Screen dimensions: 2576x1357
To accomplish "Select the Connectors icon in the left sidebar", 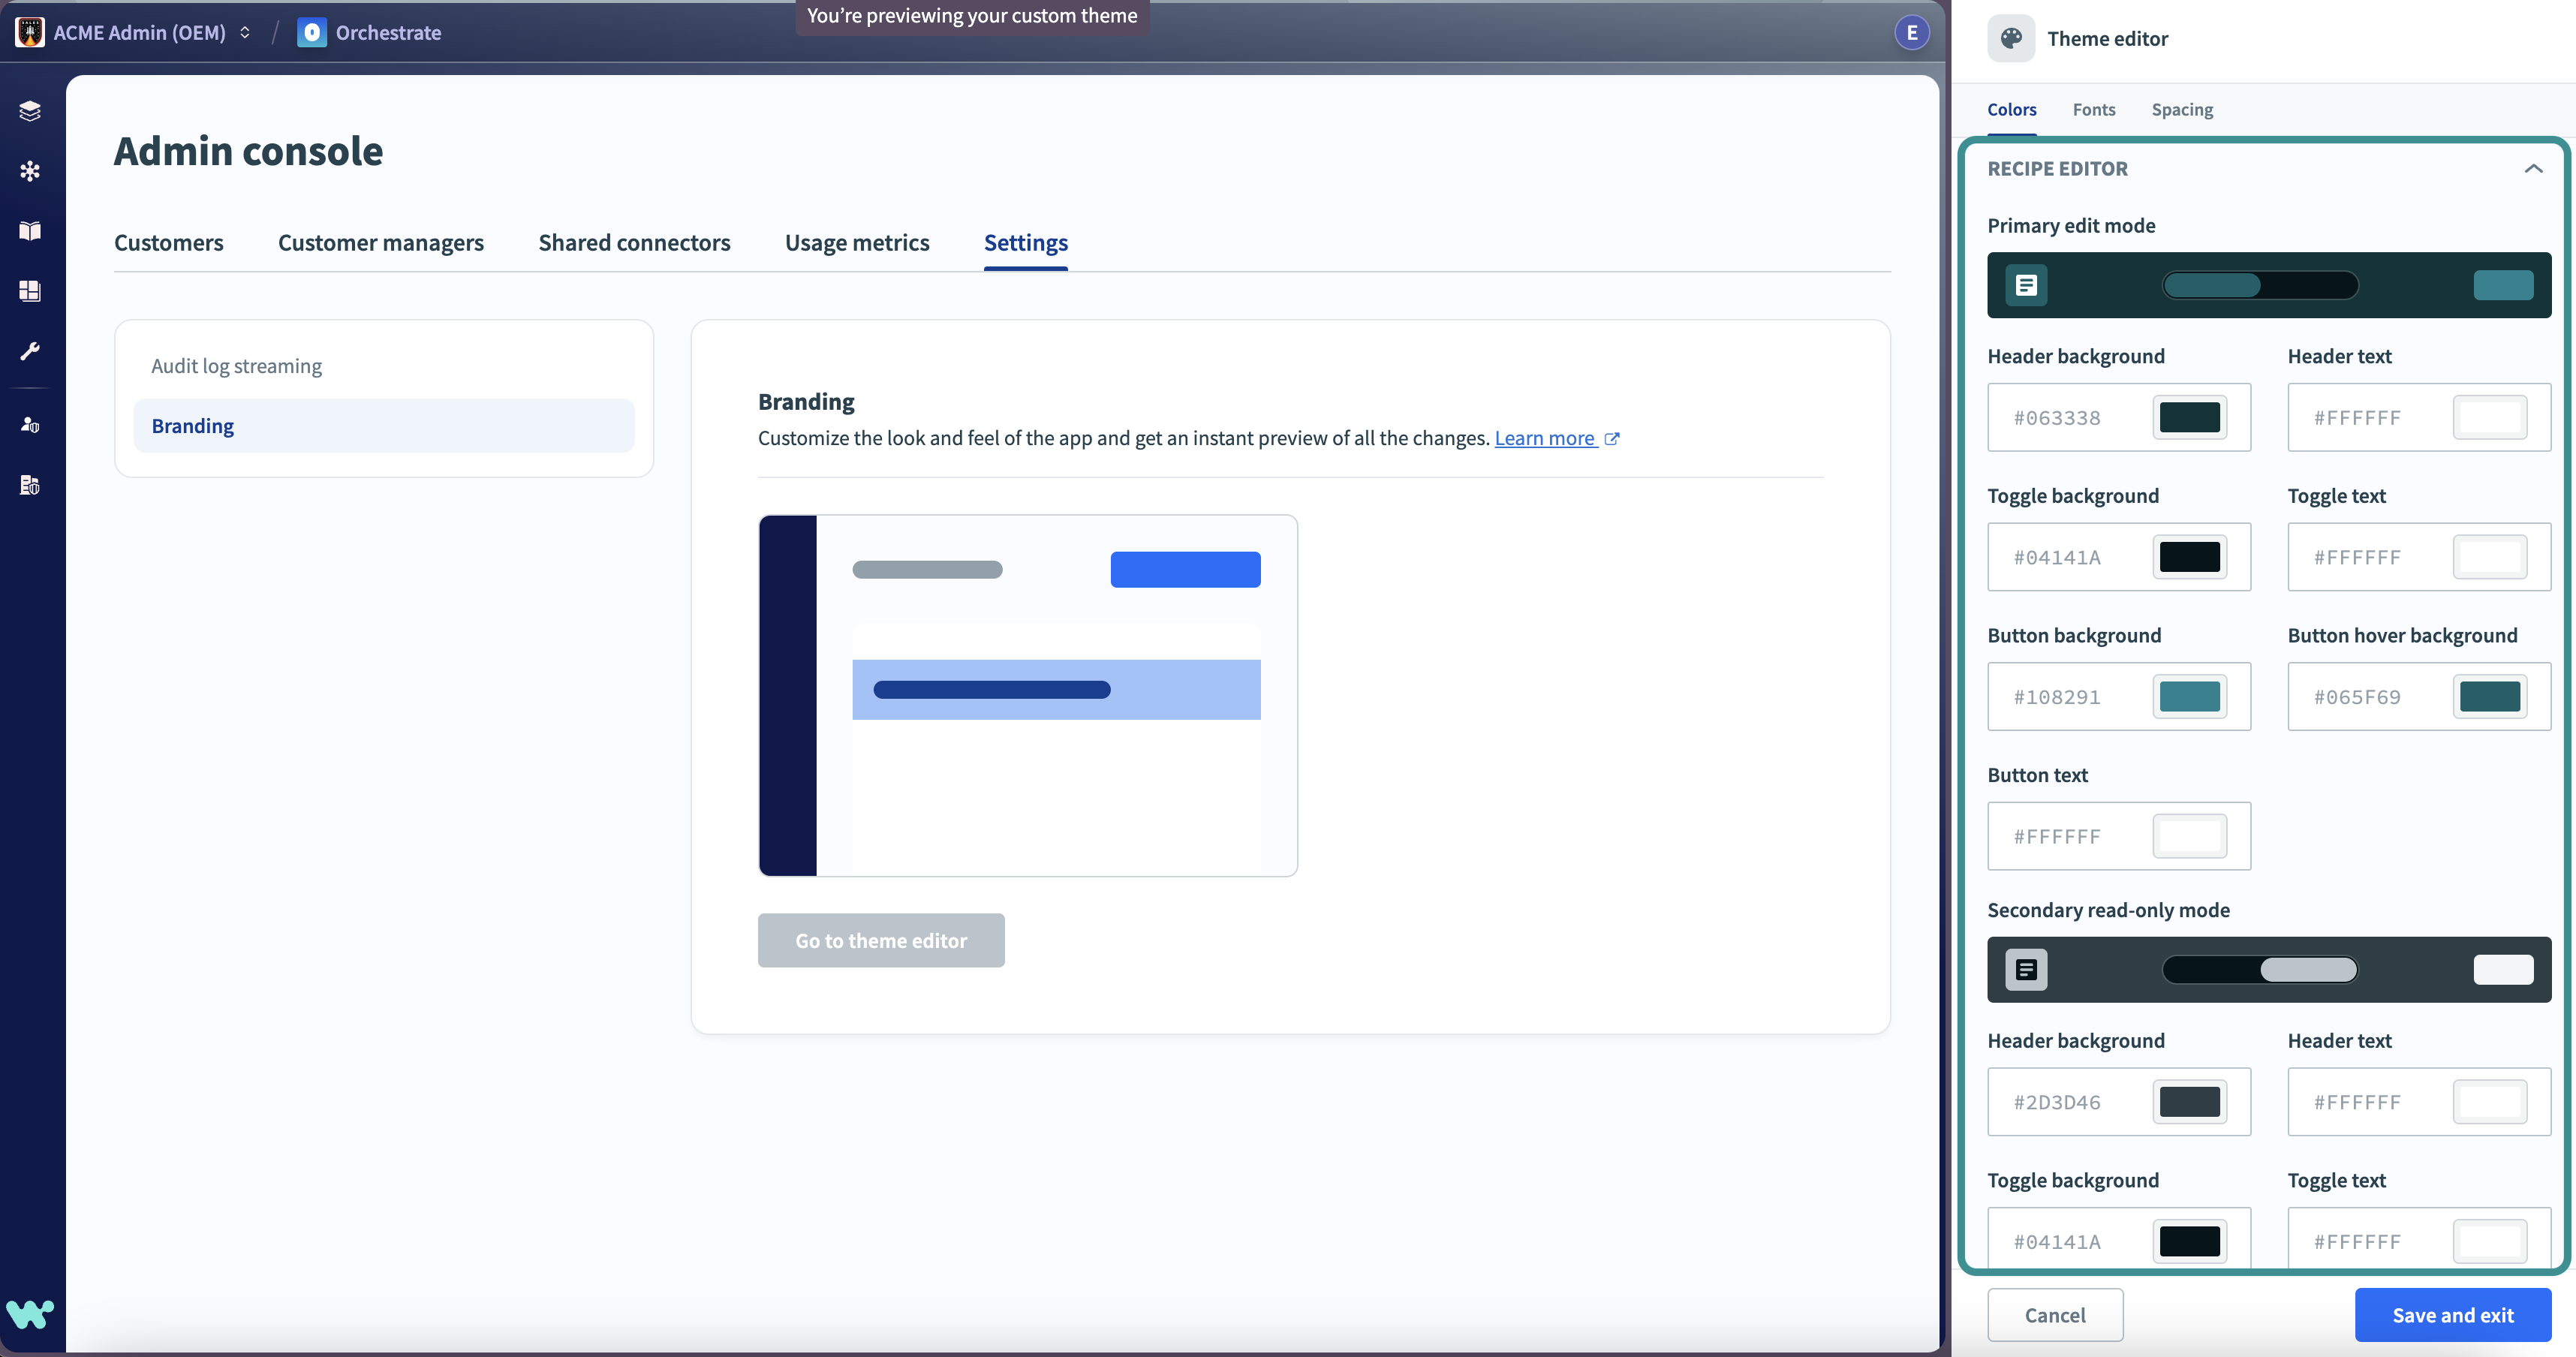I will point(30,170).
